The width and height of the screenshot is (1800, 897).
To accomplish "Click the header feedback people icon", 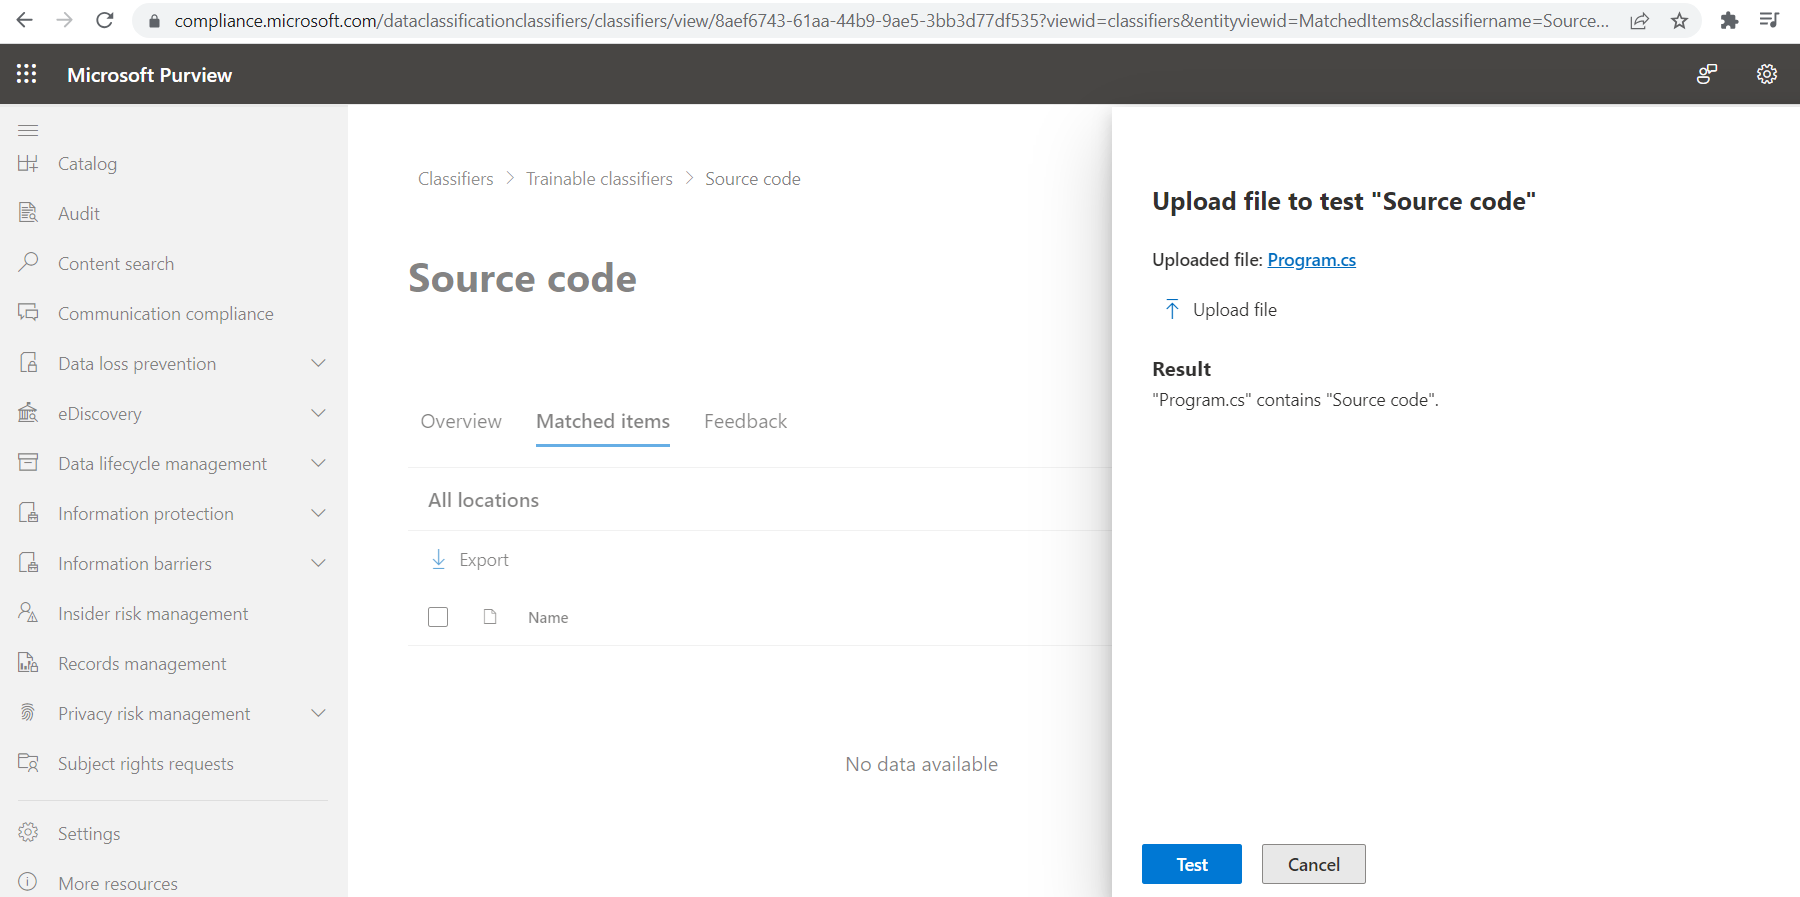I will click(1707, 74).
